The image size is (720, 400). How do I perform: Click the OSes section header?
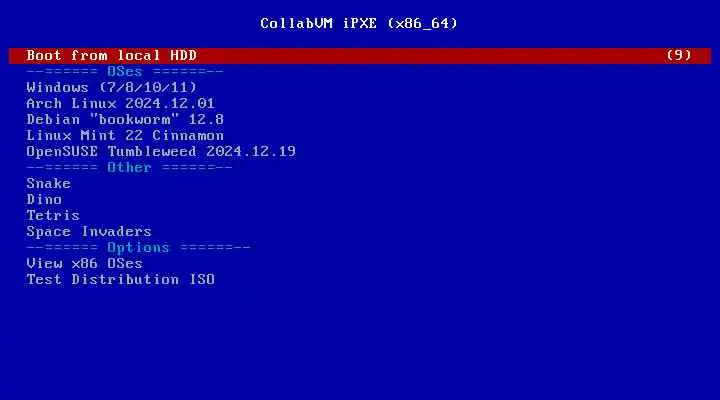125,72
